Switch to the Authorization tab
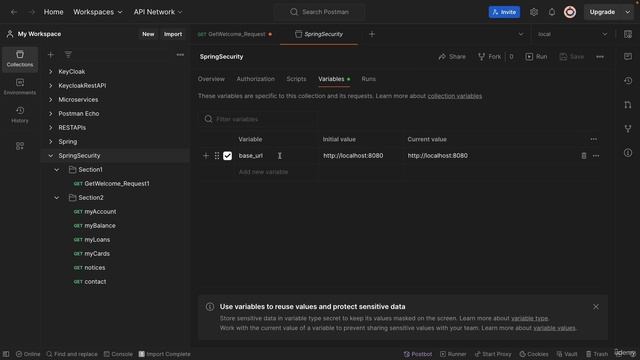The width and height of the screenshot is (640, 360). pyautogui.click(x=256, y=79)
